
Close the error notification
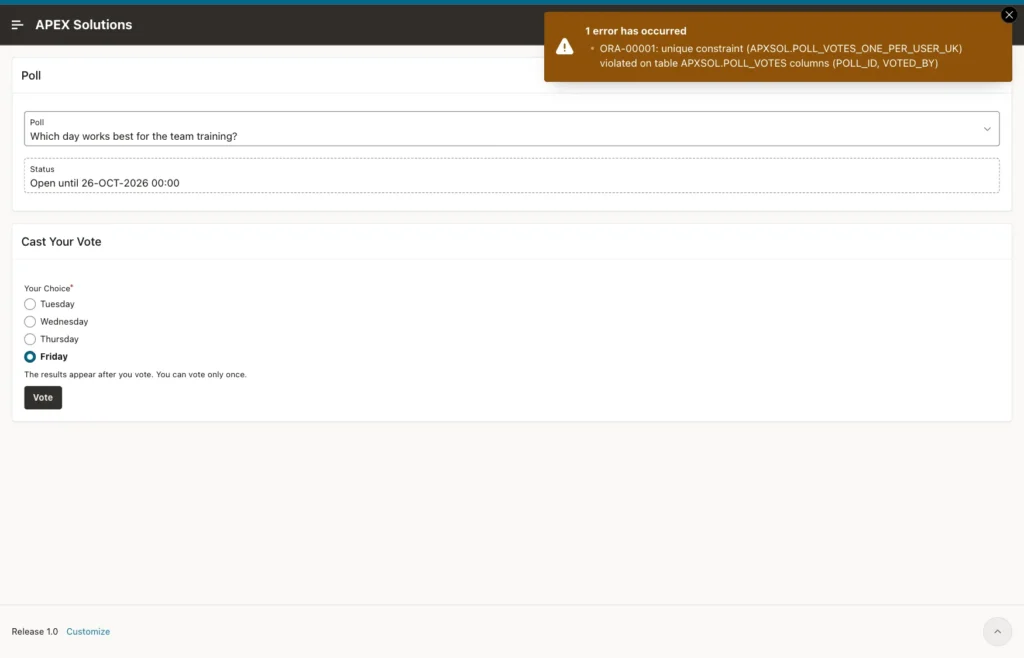1008,15
